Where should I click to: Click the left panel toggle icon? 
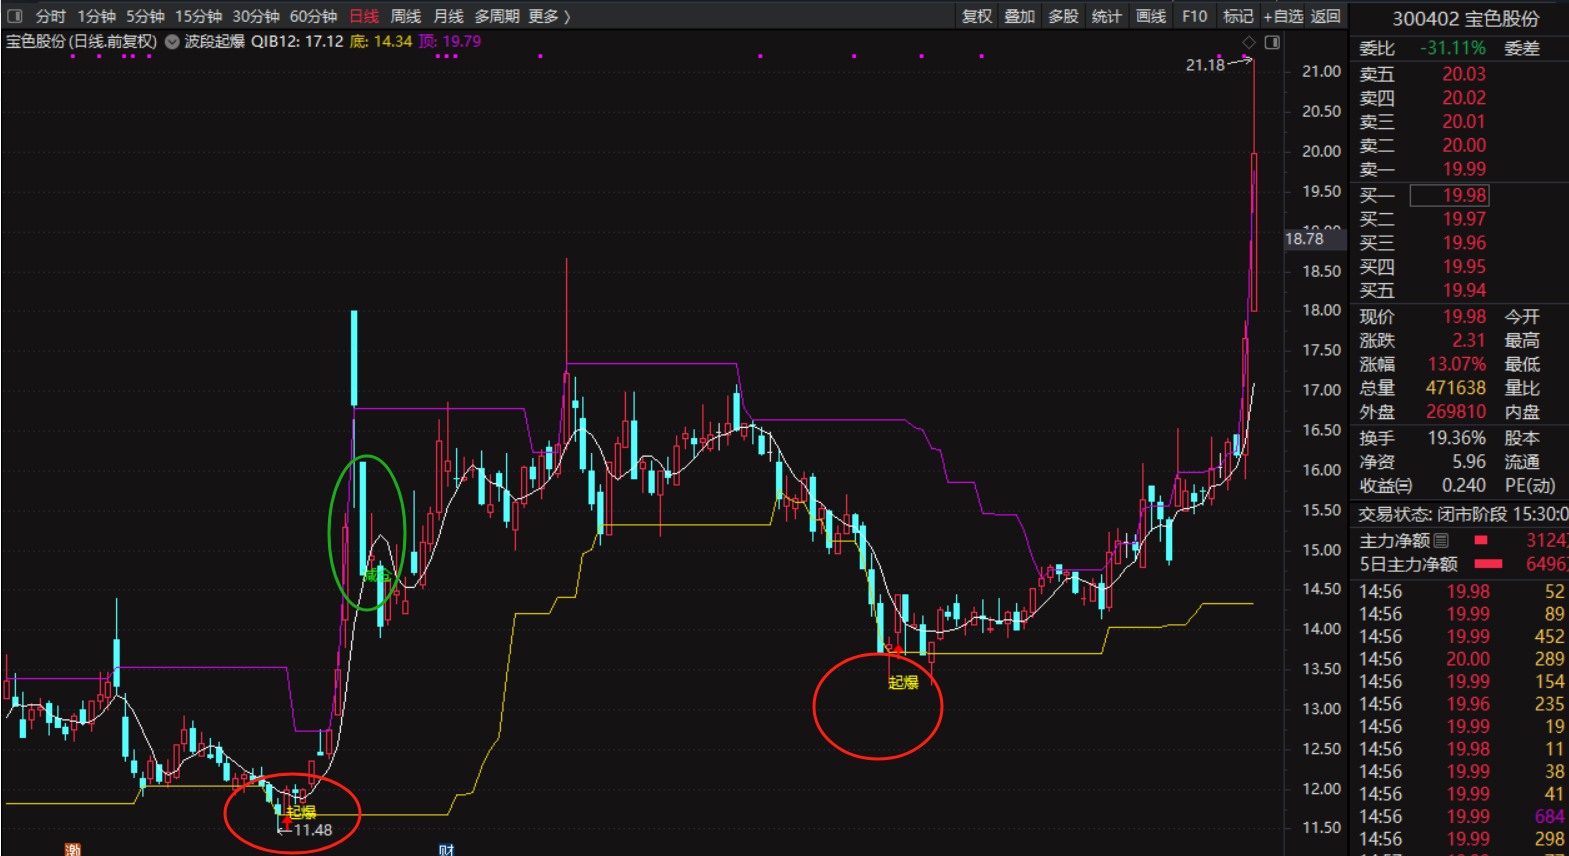tap(14, 16)
